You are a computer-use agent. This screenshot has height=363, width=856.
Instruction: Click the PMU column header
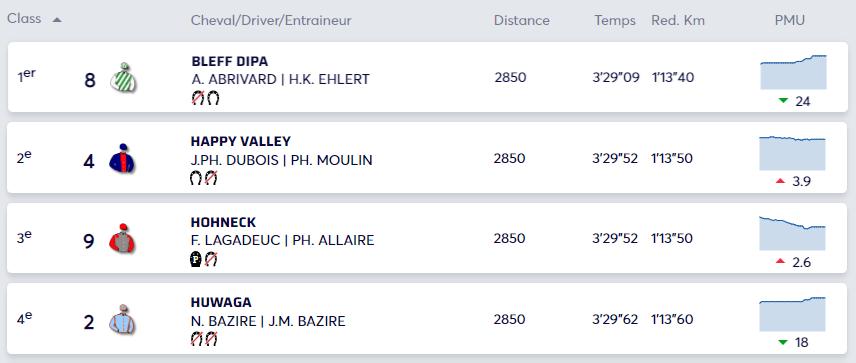coord(789,21)
